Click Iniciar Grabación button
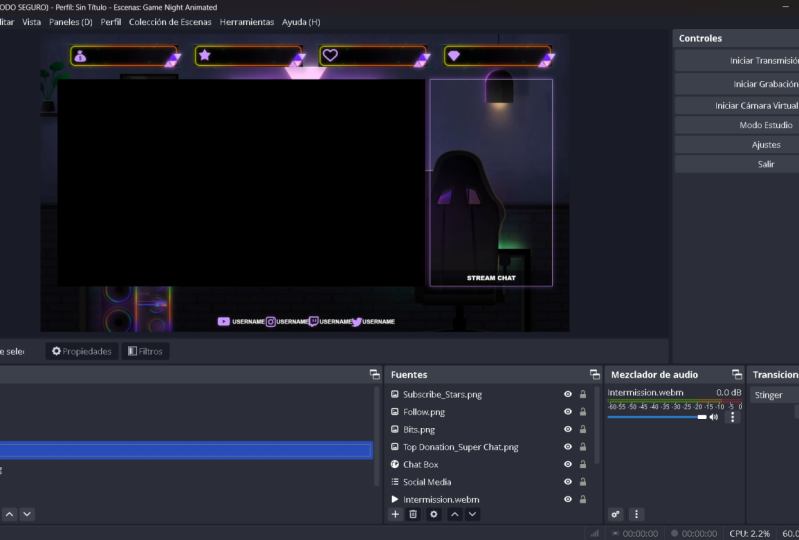 coord(737,84)
